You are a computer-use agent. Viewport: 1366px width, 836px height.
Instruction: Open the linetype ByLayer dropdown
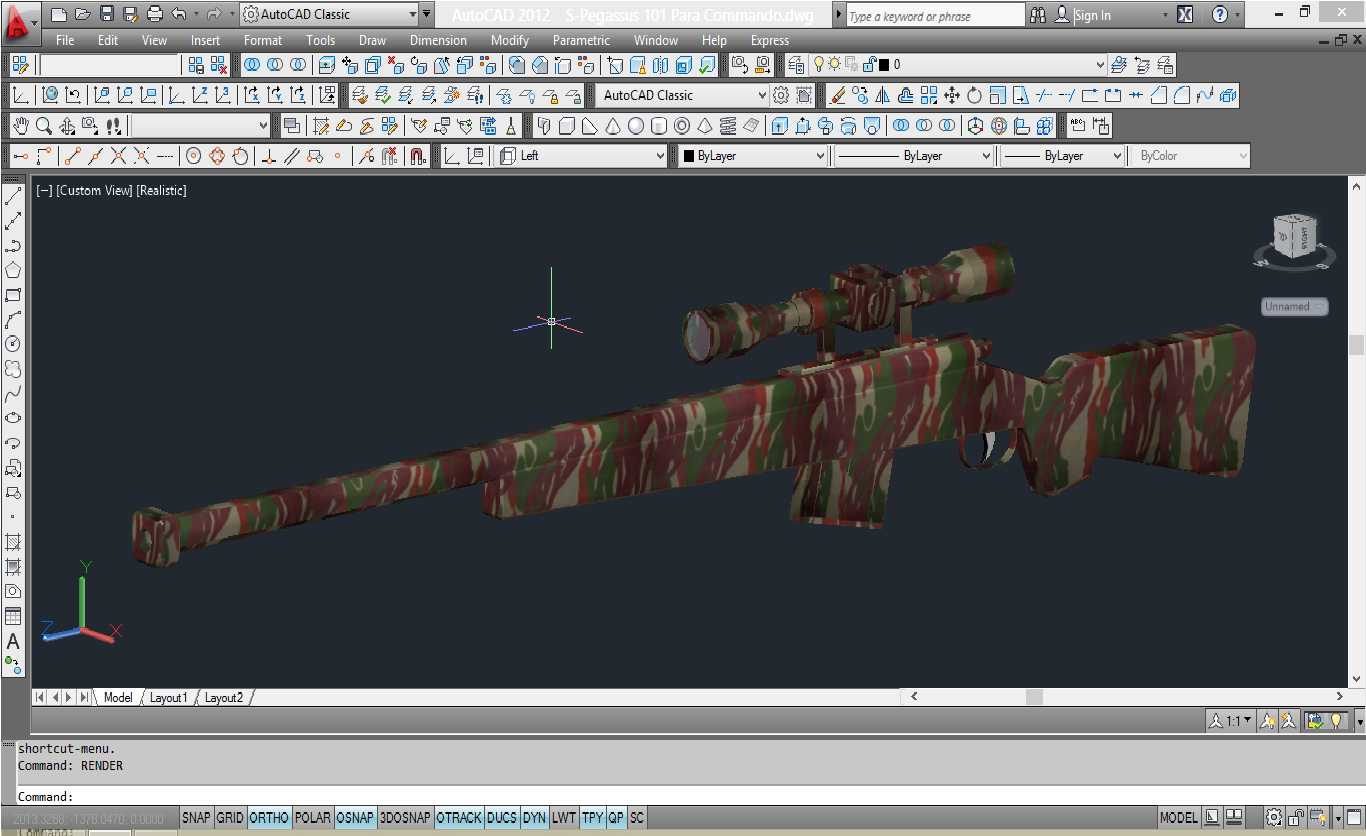coord(914,156)
